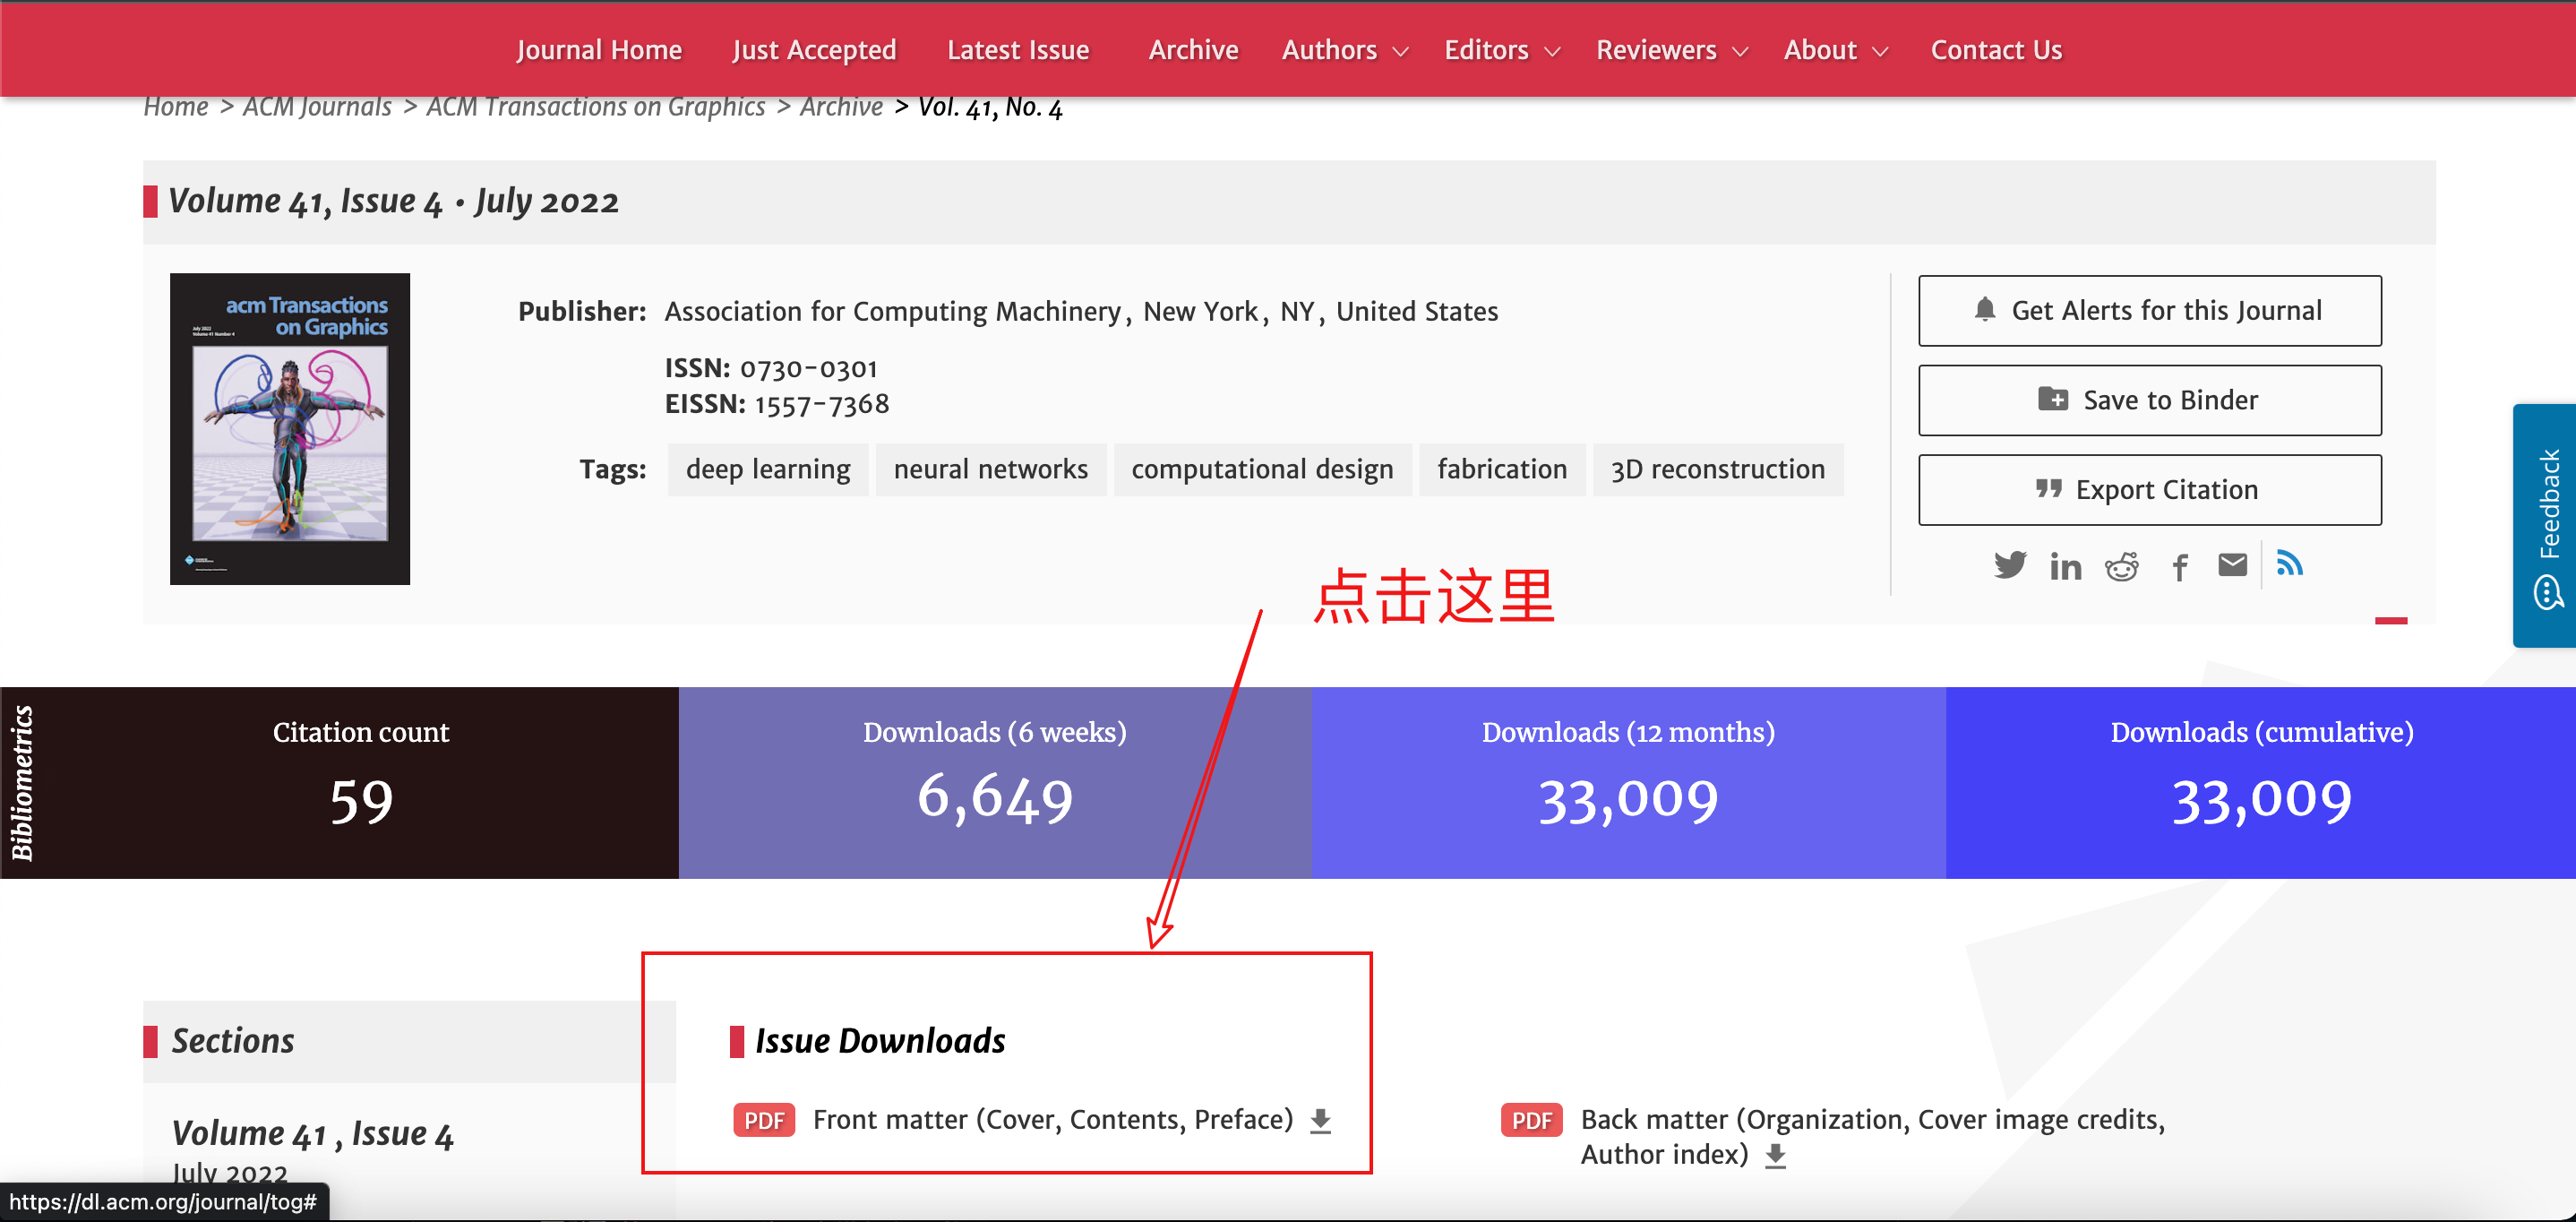This screenshot has height=1222, width=2576.
Task: Open ACM Transactions on Graphics breadcrumb
Action: click(596, 106)
